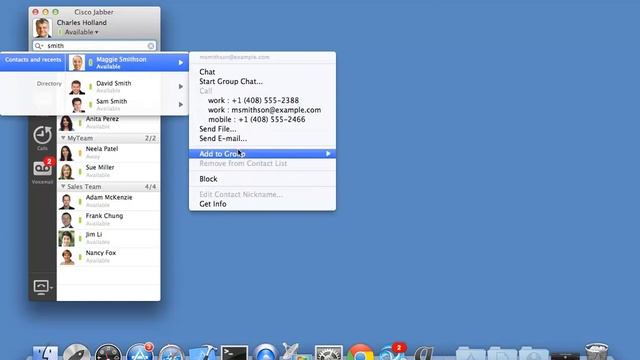
Task: Open the Add to Group submenu arrow
Action: coord(328,153)
